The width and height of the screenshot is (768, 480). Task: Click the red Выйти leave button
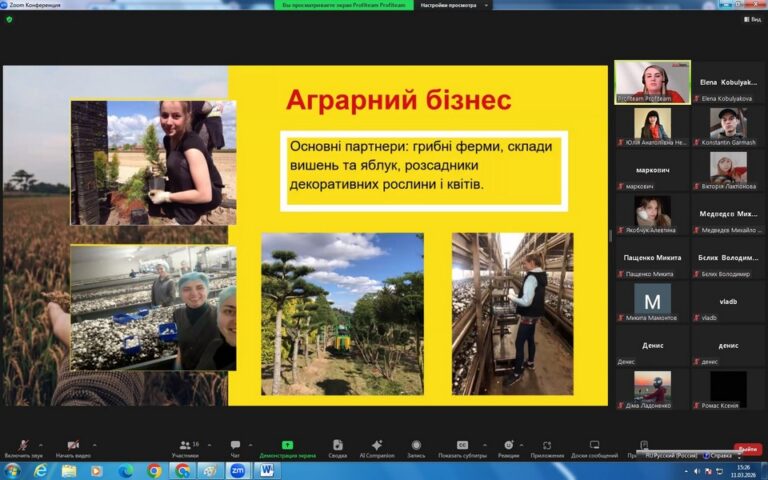[x=747, y=449]
